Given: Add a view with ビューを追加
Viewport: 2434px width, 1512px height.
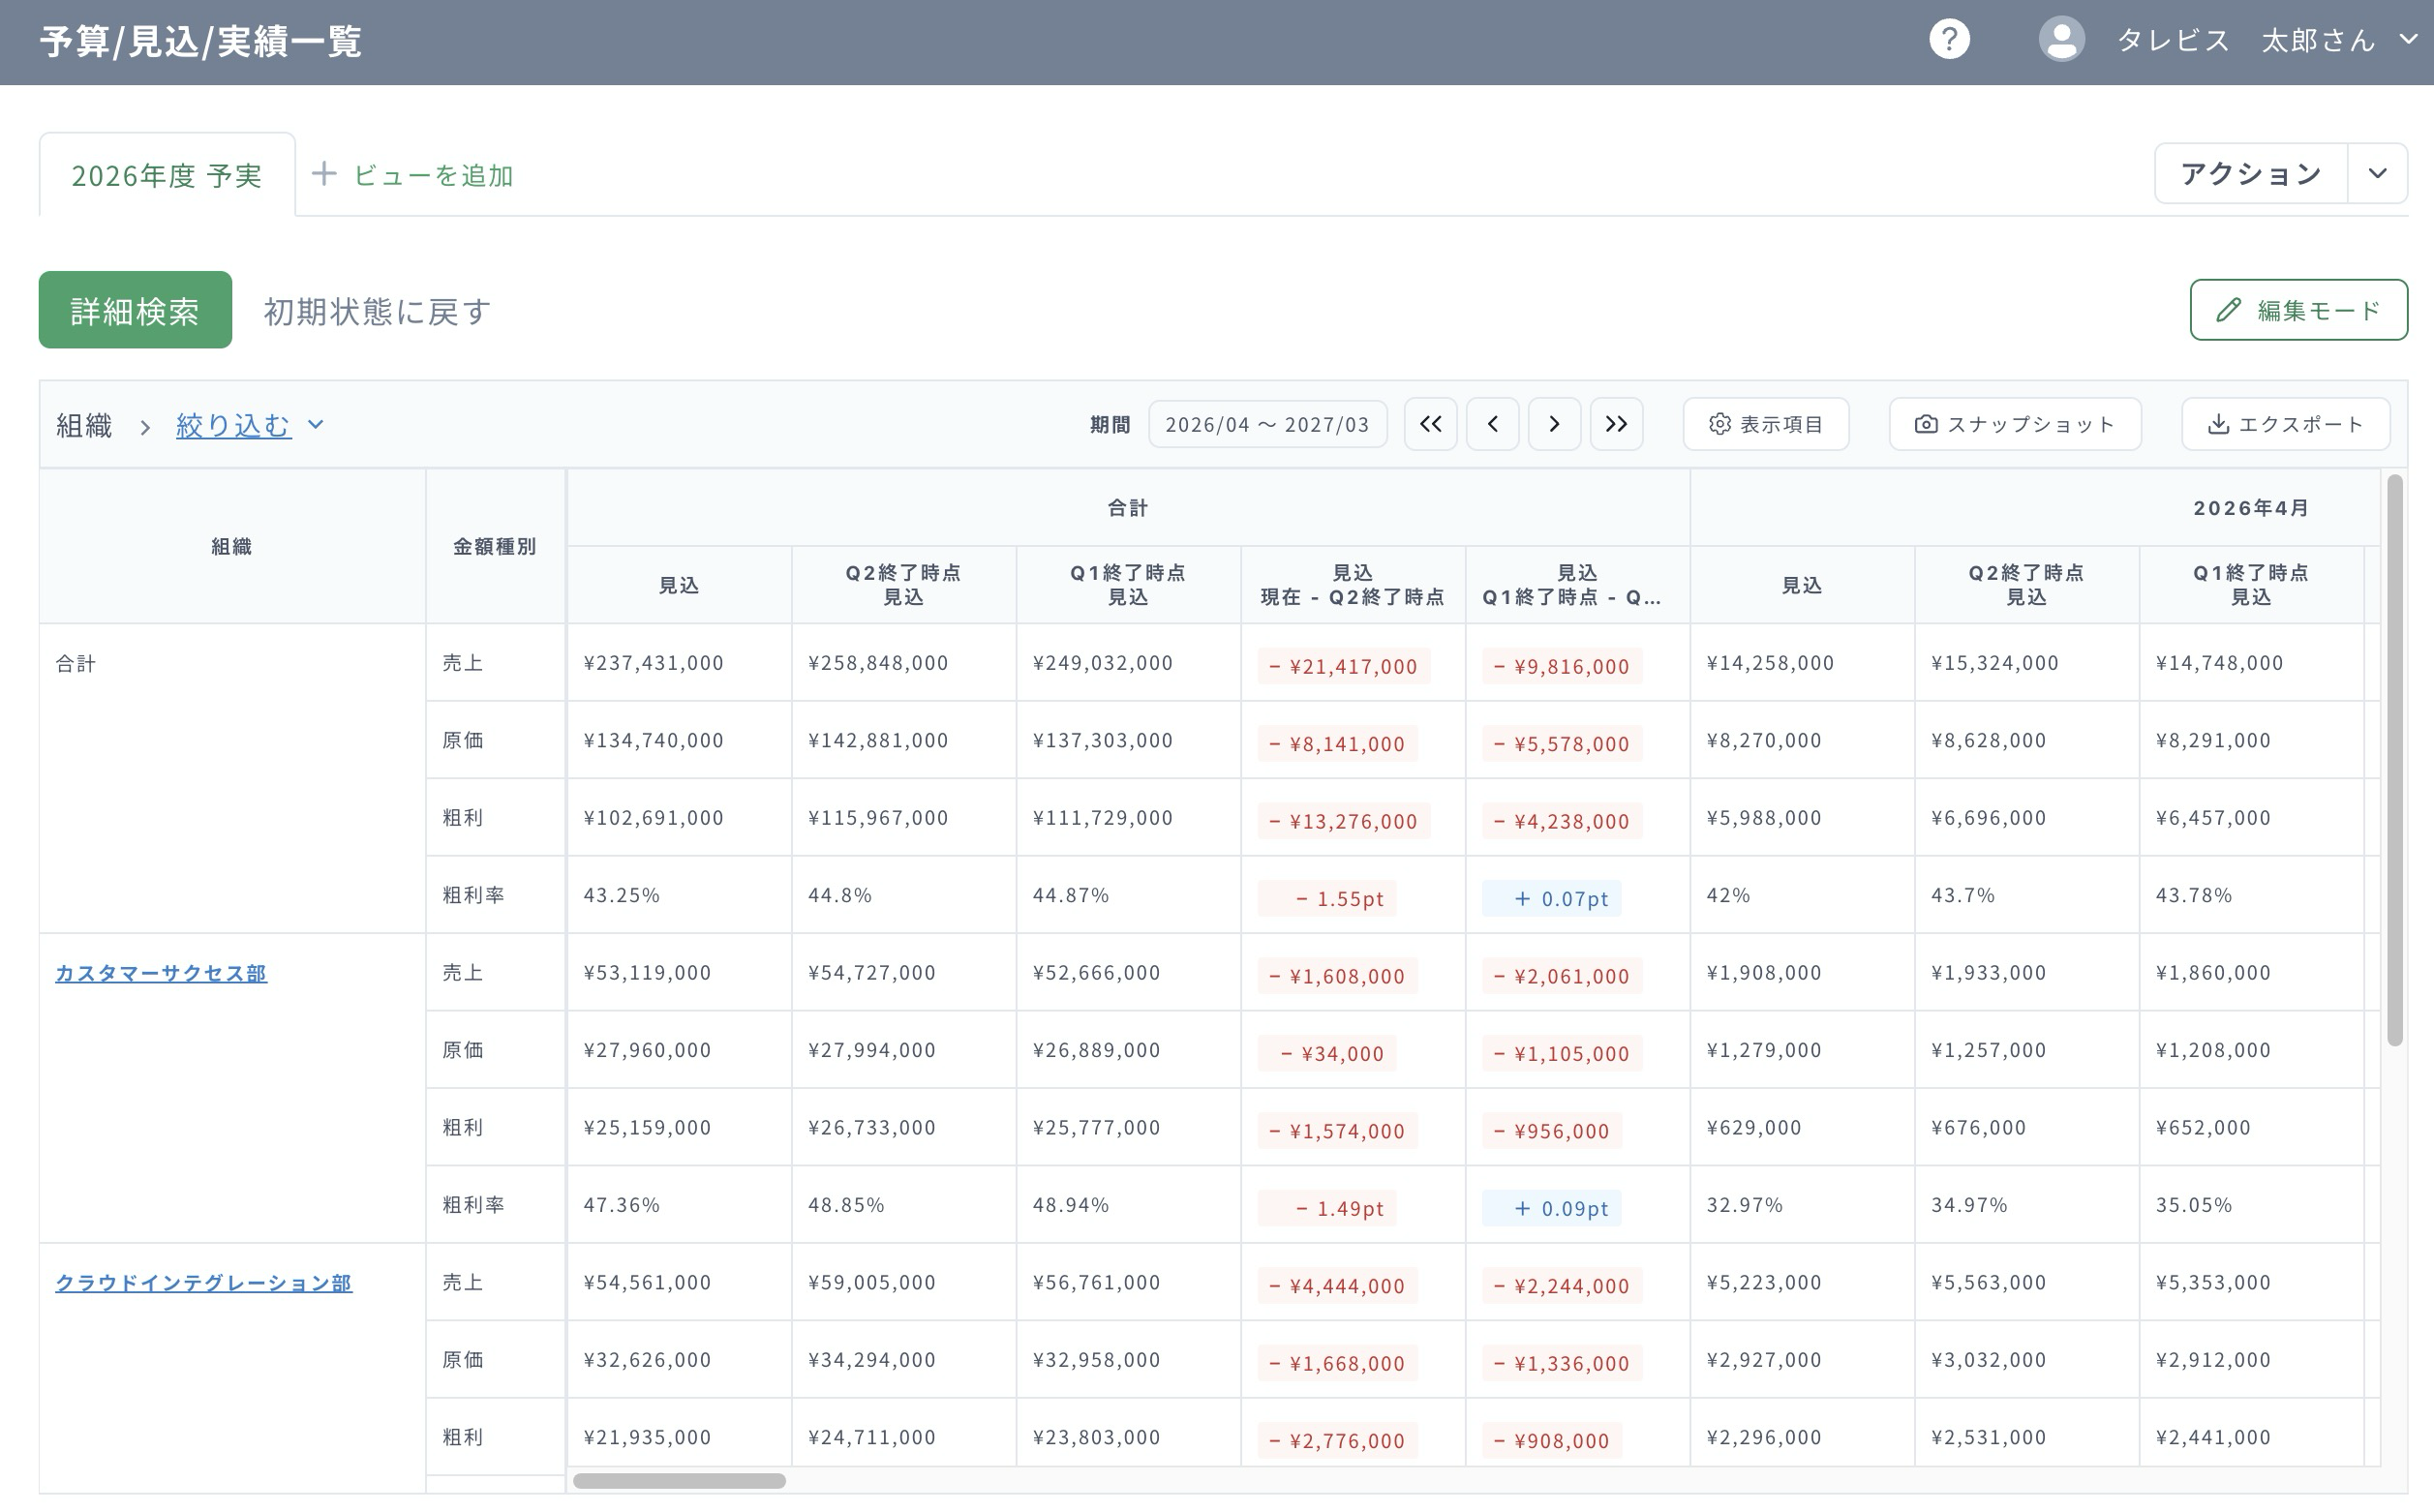Looking at the screenshot, I should tap(413, 175).
